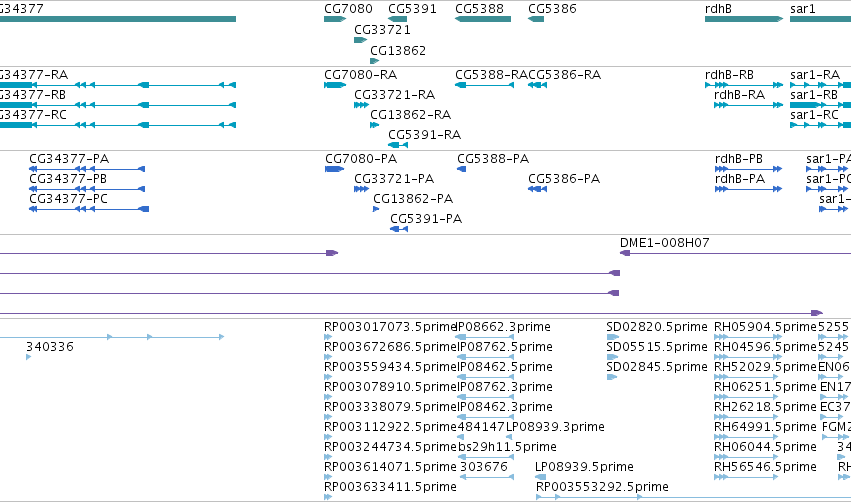Click the sar1-RC transcript label
This screenshot has height=502, width=851.
(x=814, y=115)
